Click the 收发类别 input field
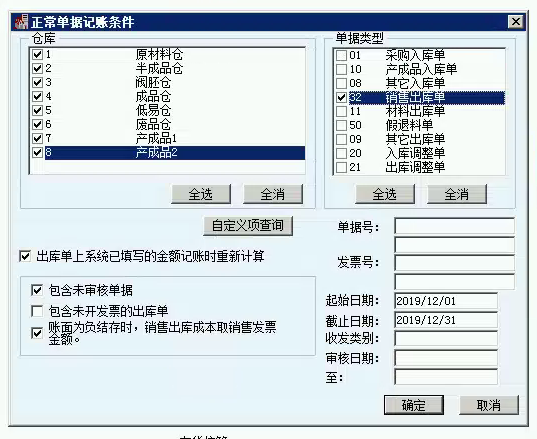The height and width of the screenshot is (439, 537). coord(446,339)
